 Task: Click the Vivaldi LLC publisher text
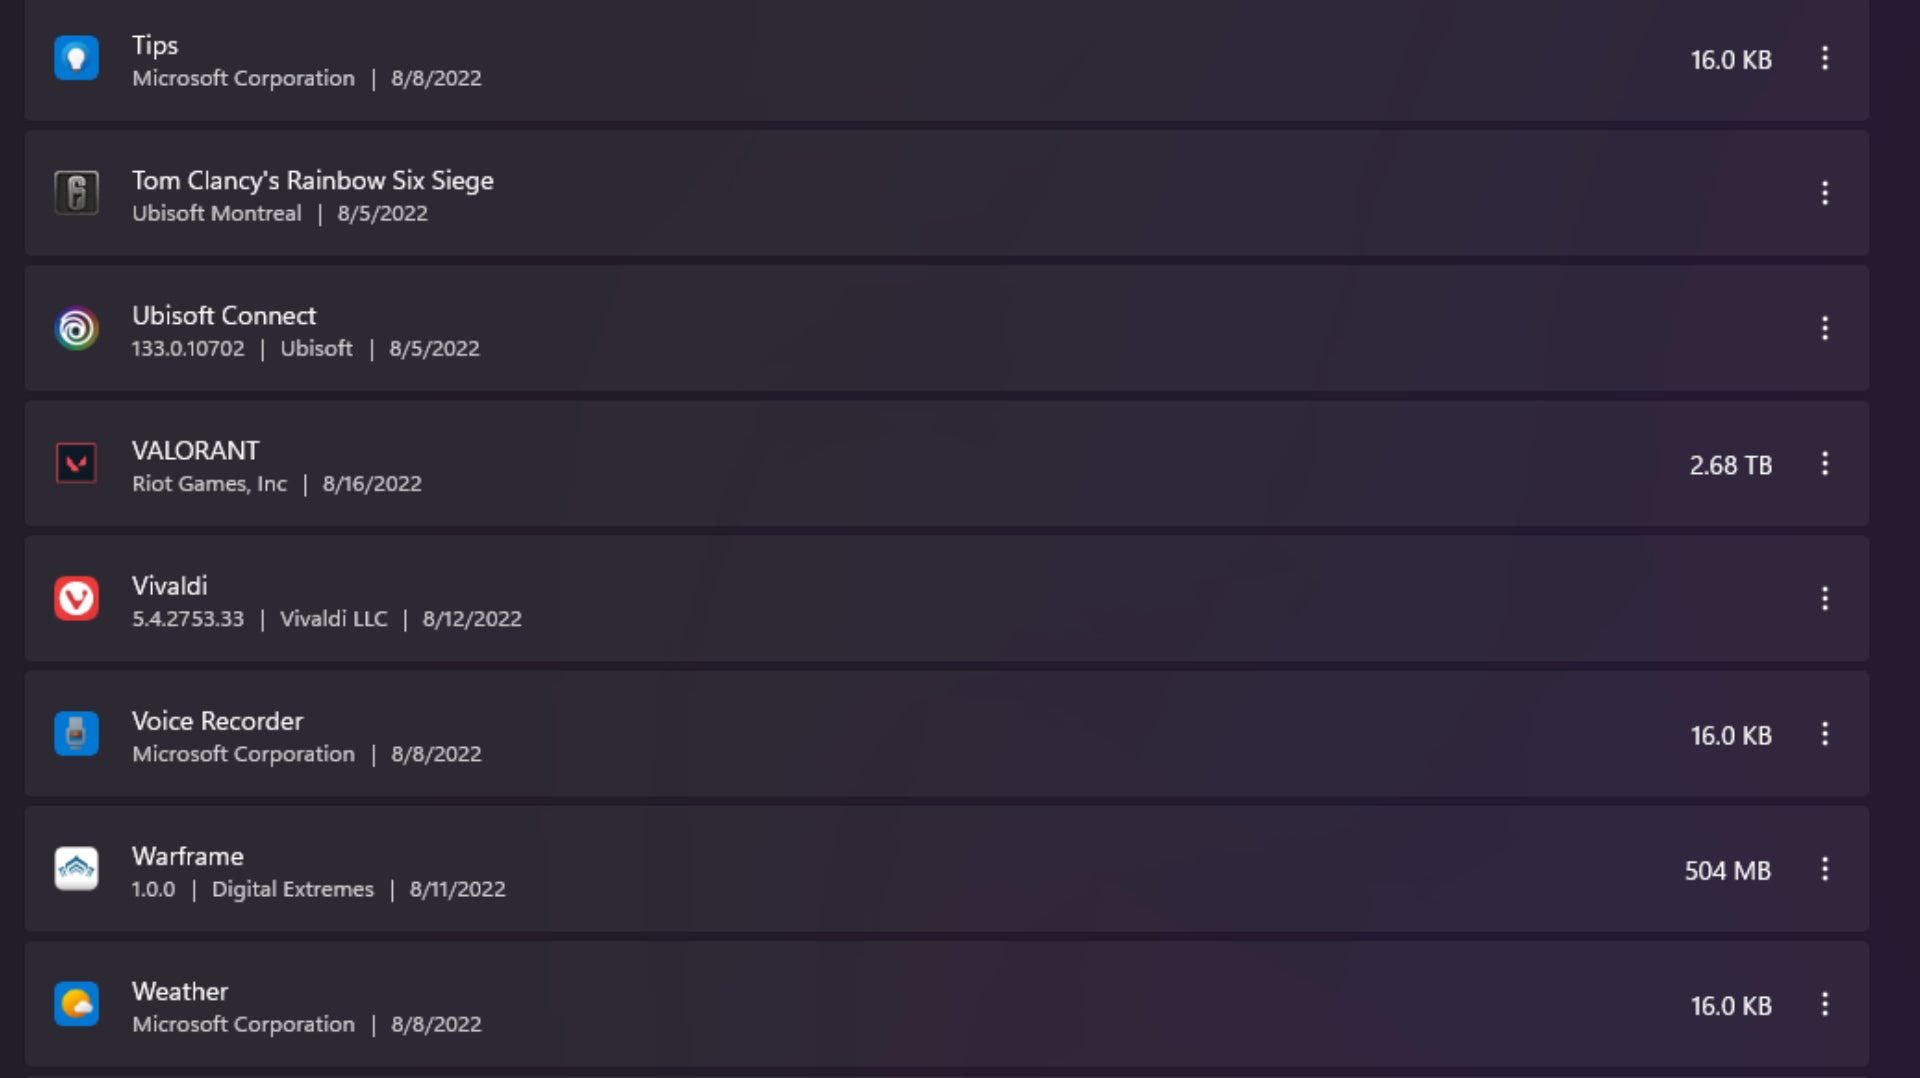coord(333,618)
